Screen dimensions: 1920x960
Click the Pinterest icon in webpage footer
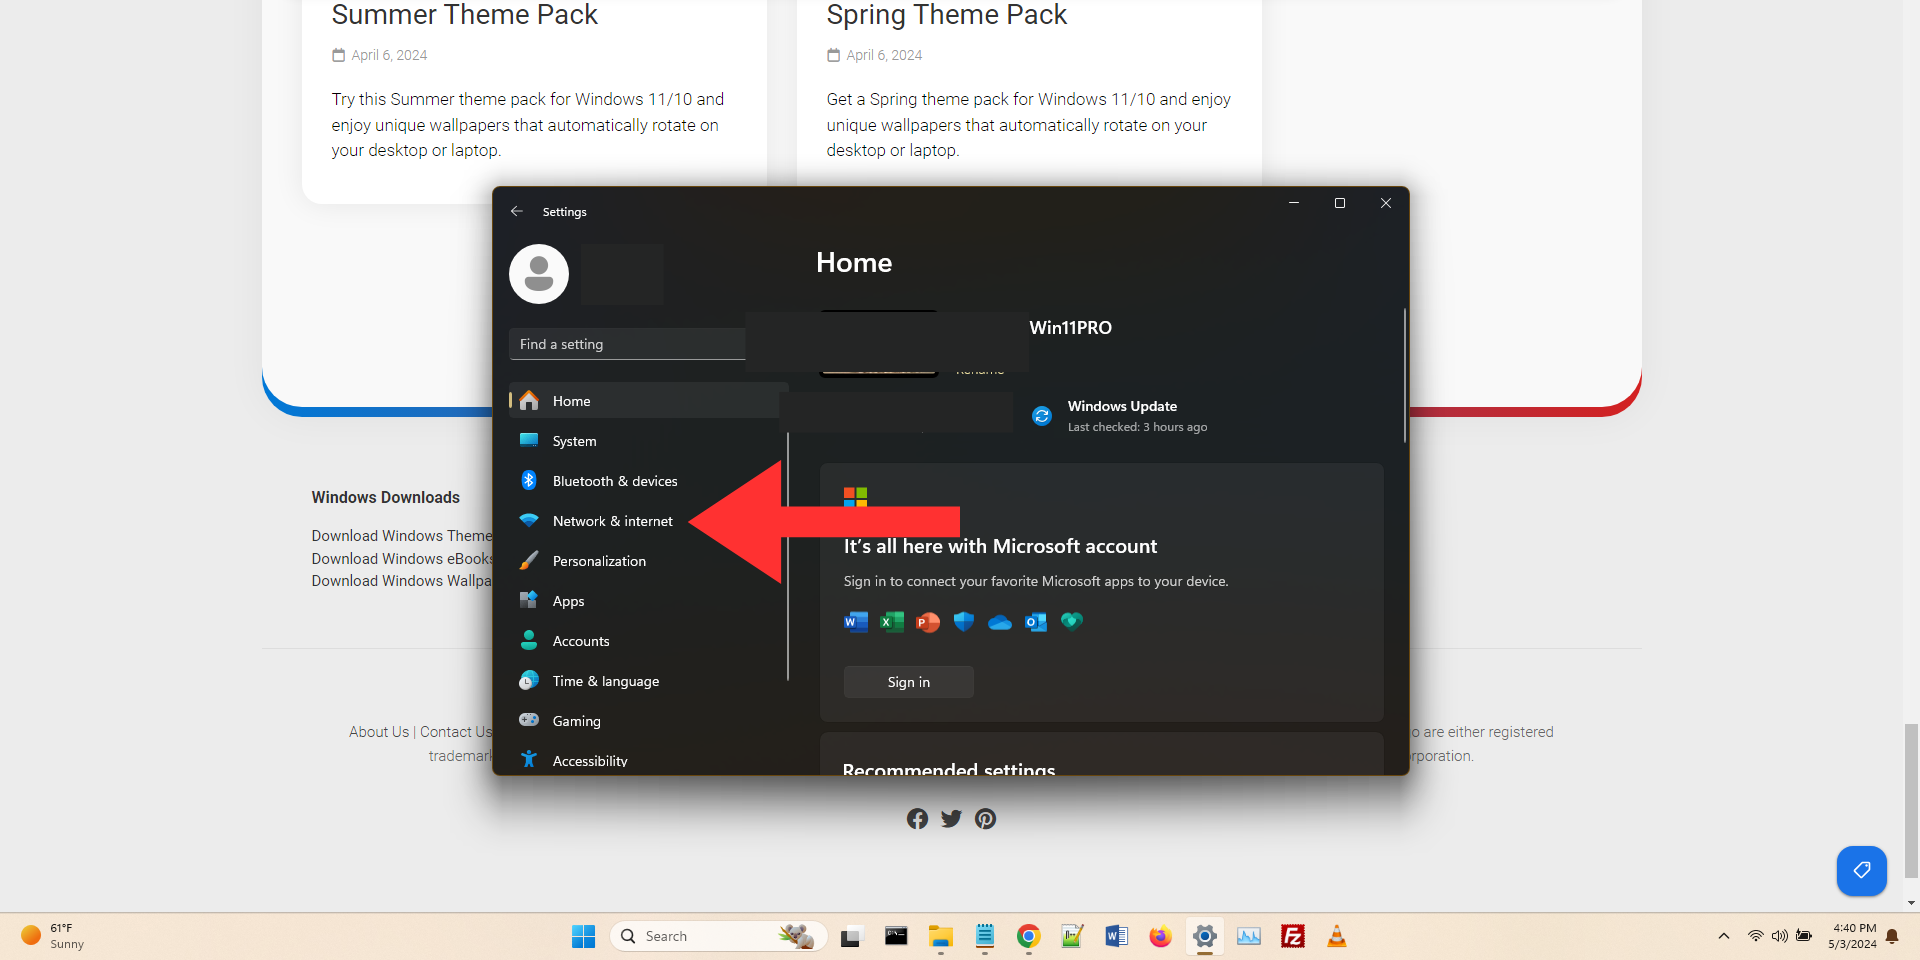point(985,819)
